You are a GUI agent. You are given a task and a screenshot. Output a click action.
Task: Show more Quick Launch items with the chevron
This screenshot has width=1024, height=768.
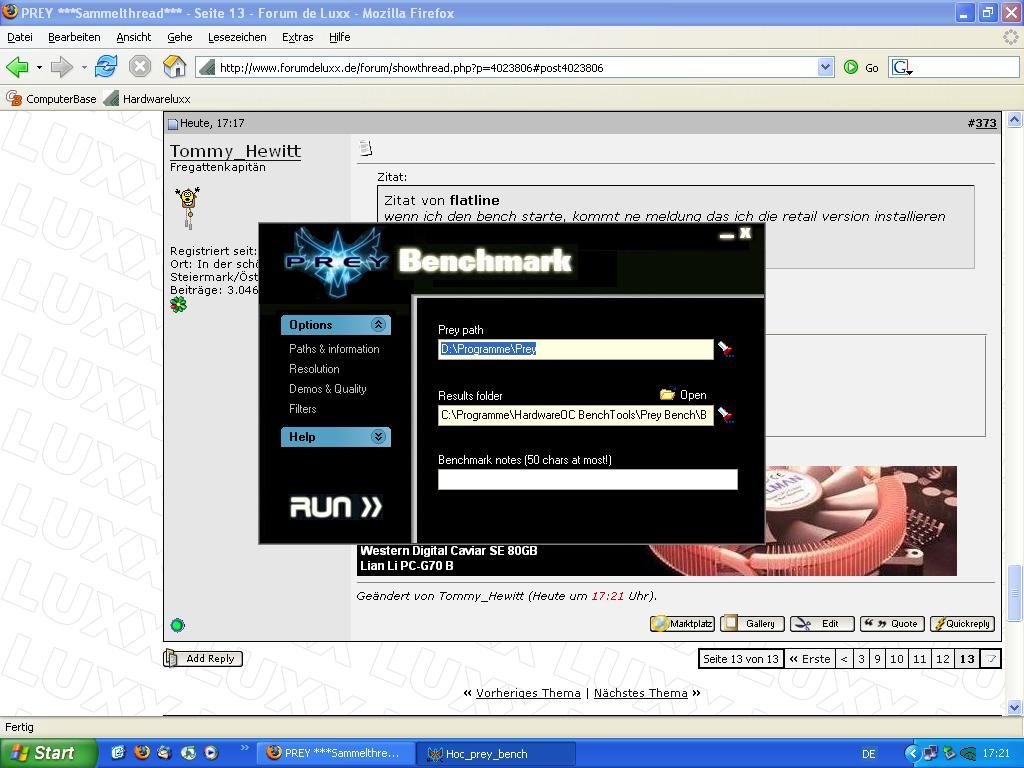(245, 748)
